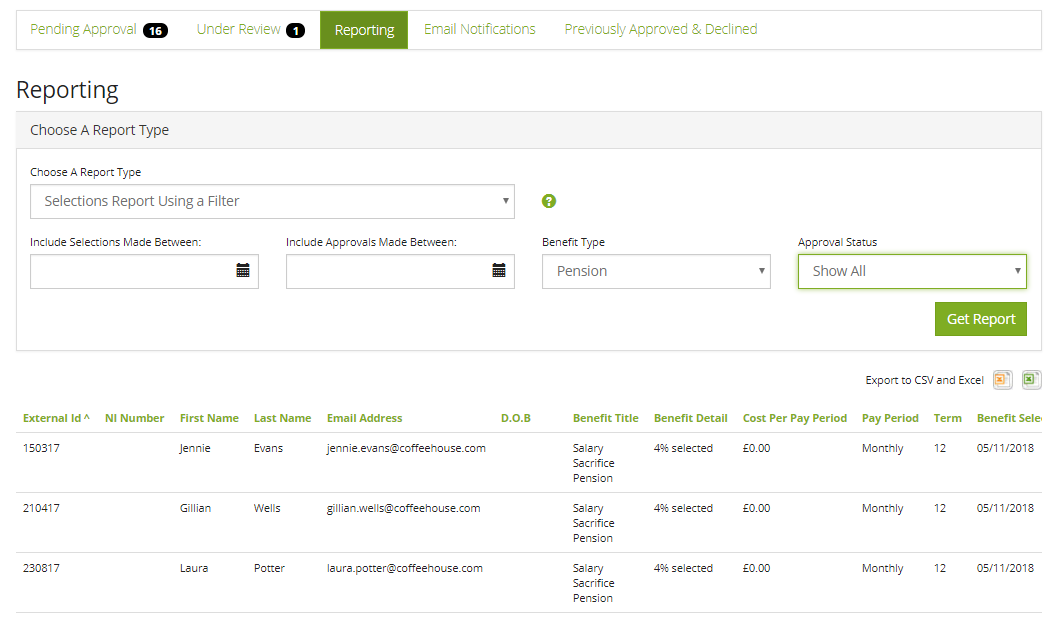This screenshot has width=1050, height=618.
Task: Click Export to CSV and Excel label
Action: [x=924, y=380]
